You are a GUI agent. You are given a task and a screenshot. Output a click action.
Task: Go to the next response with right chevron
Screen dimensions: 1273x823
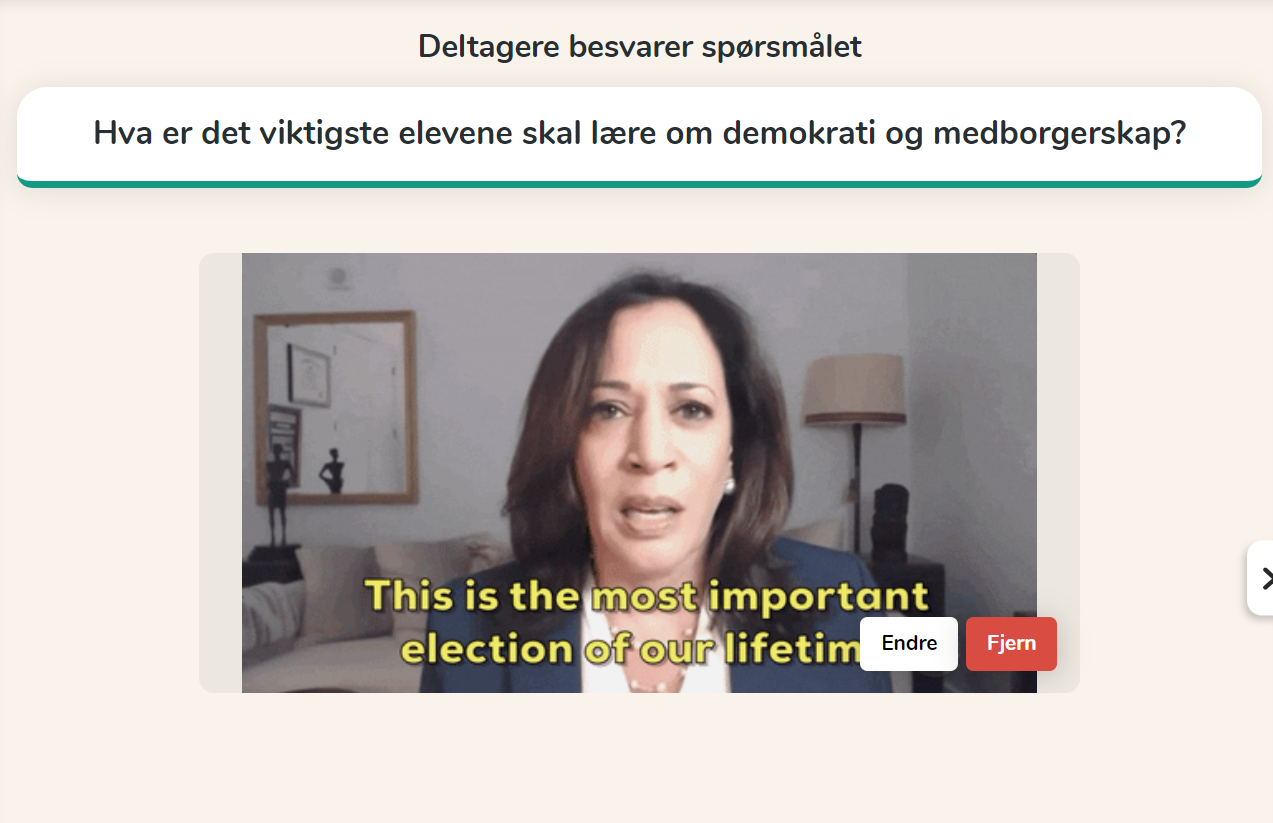click(x=1261, y=578)
